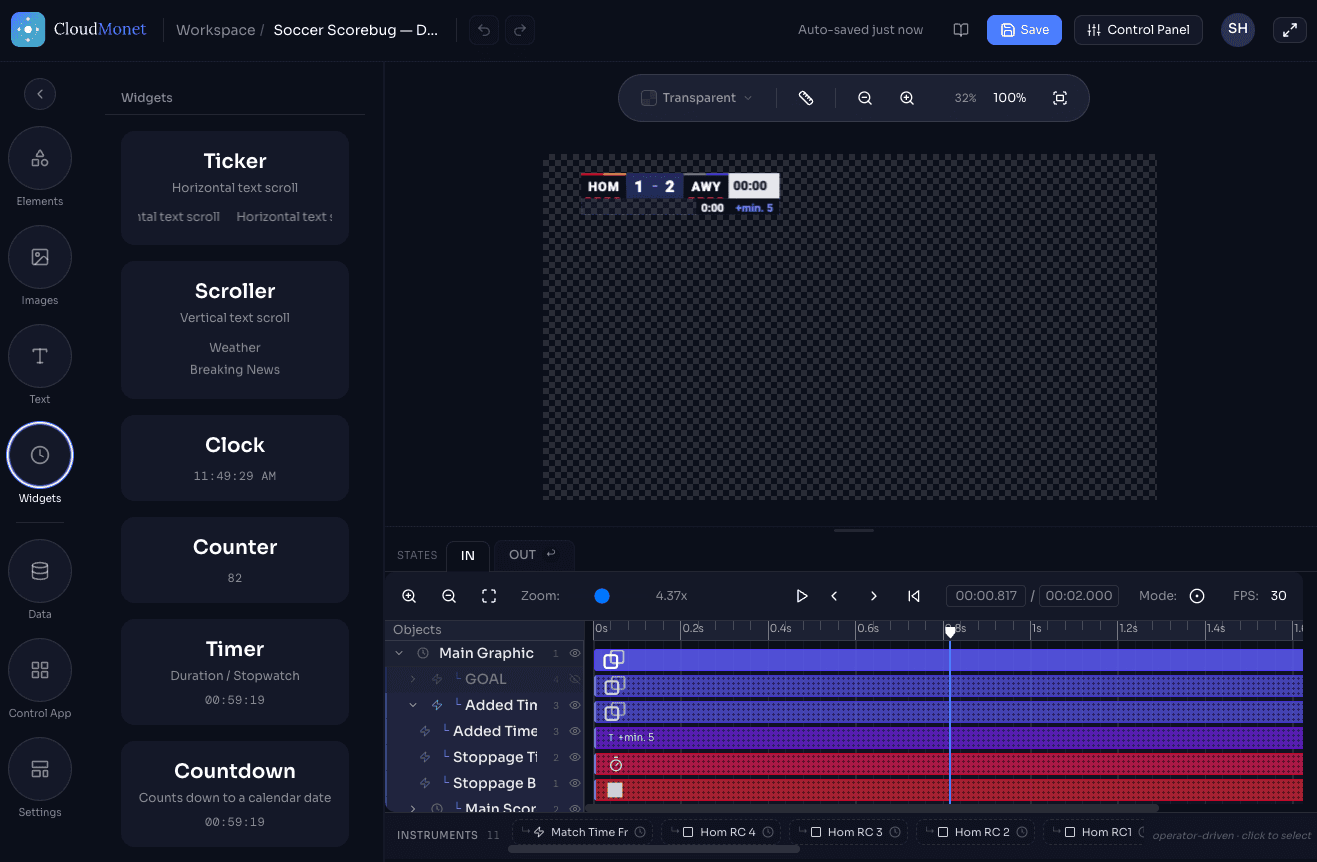
Task: Zoom in the timeline
Action: [x=409, y=596]
